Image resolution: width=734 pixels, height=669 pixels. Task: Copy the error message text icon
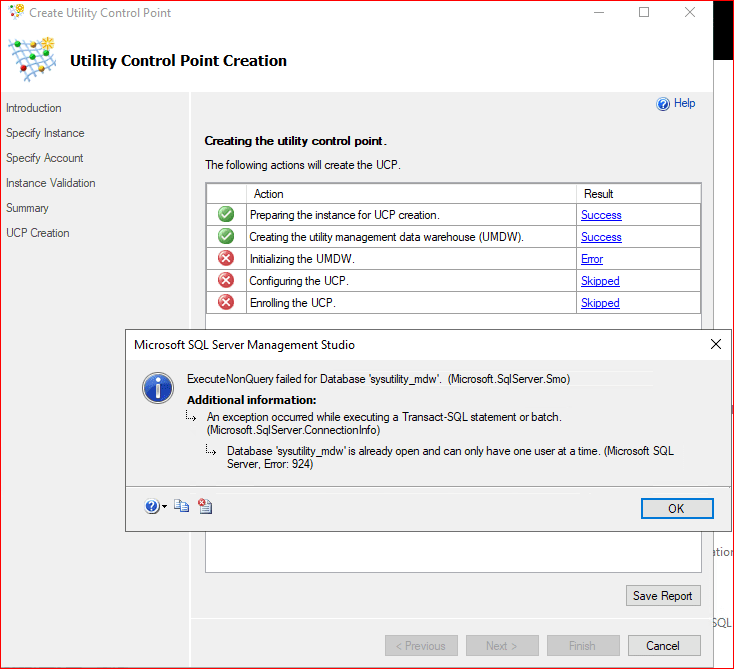pos(181,507)
